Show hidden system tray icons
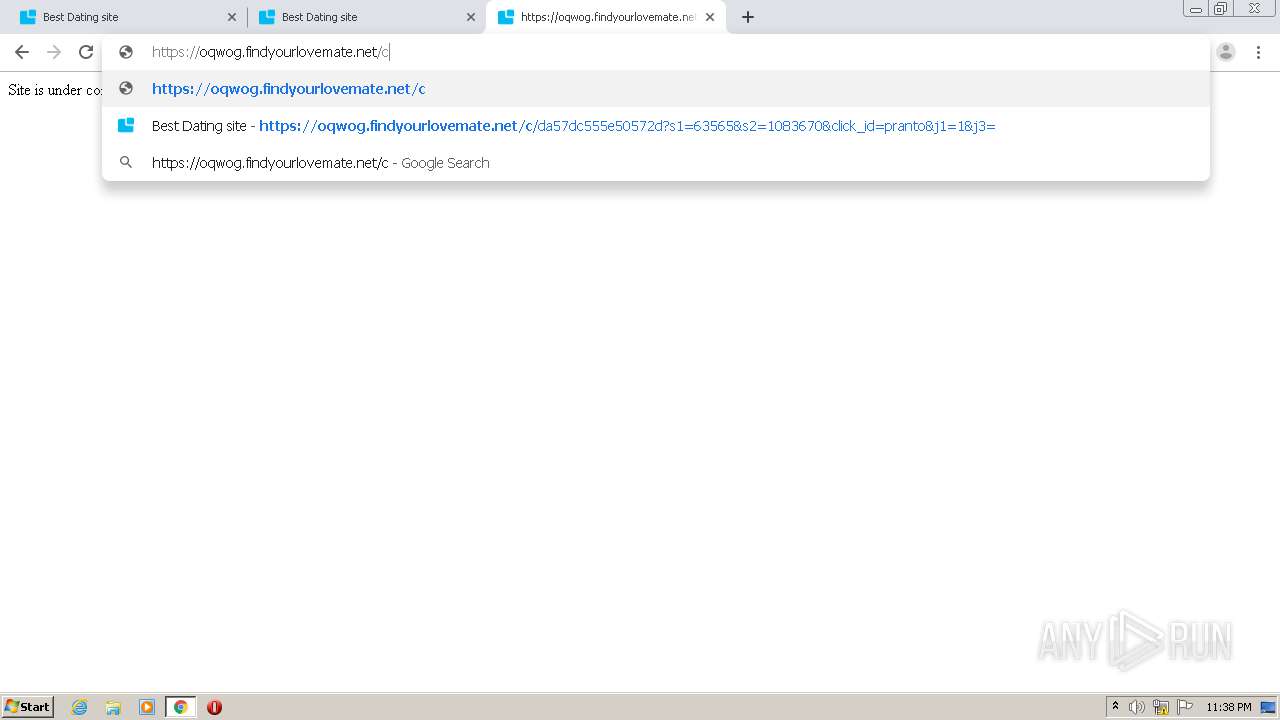 click(1115, 707)
